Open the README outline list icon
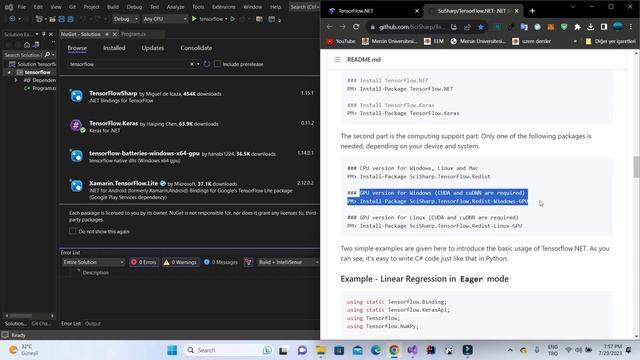Image resolution: width=640 pixels, height=360 pixels. [x=337, y=60]
